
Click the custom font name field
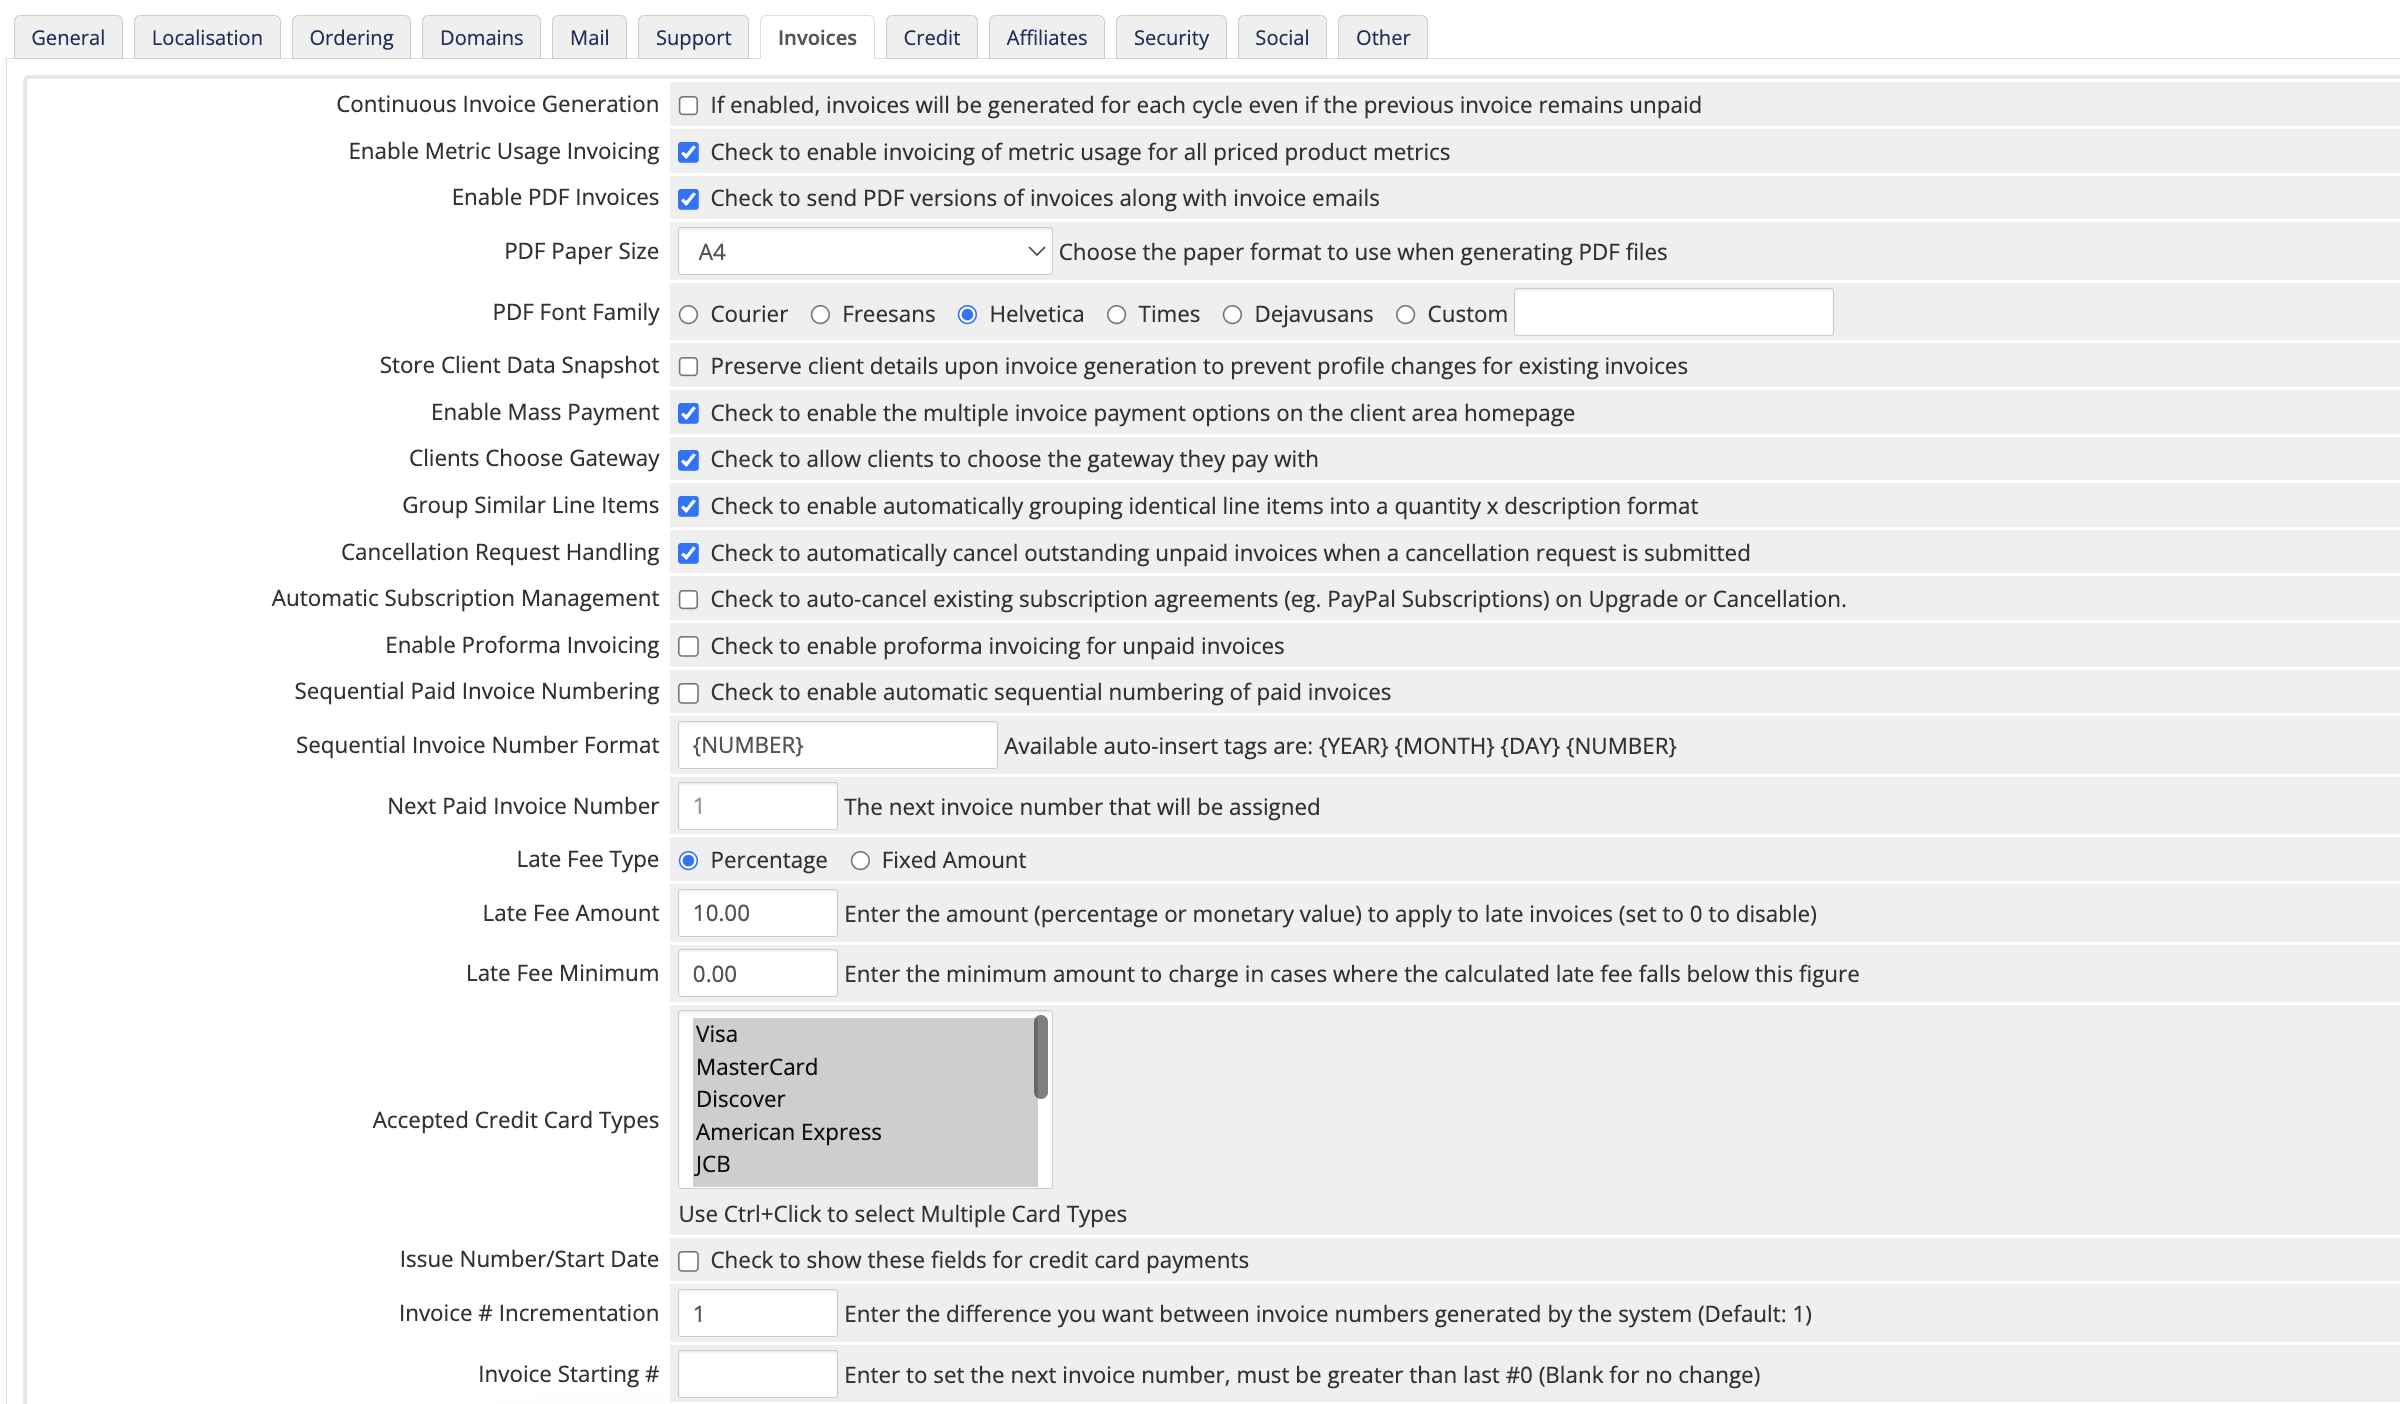point(1674,312)
